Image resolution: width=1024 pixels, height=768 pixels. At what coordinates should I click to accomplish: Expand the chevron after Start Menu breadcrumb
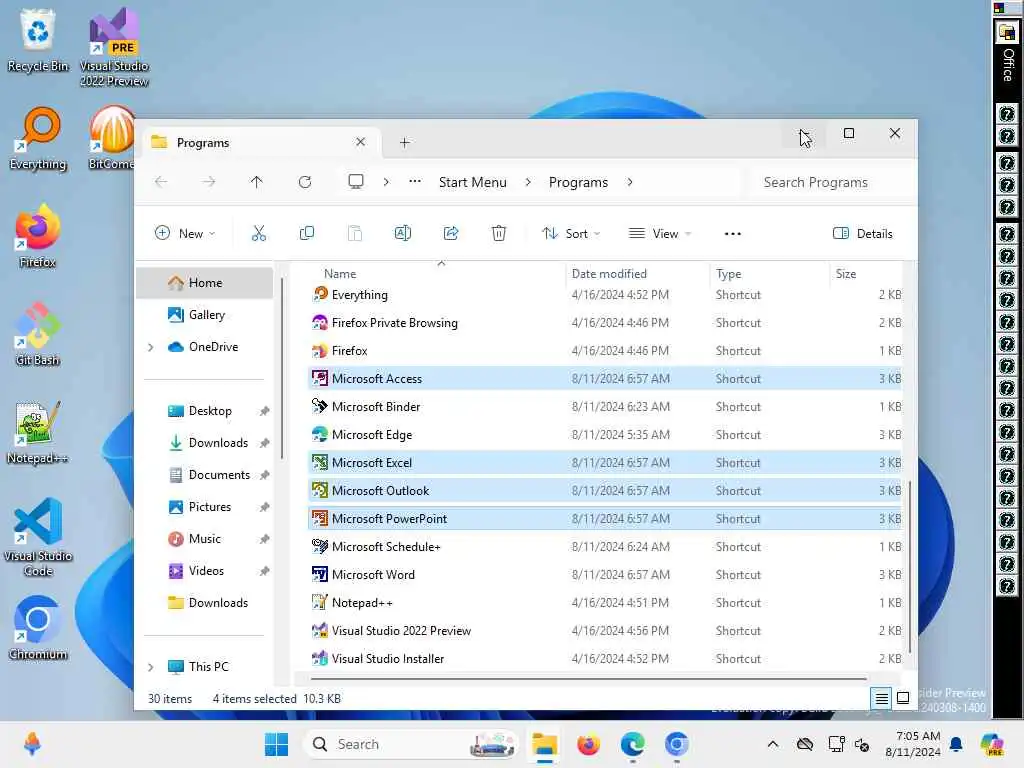click(528, 182)
